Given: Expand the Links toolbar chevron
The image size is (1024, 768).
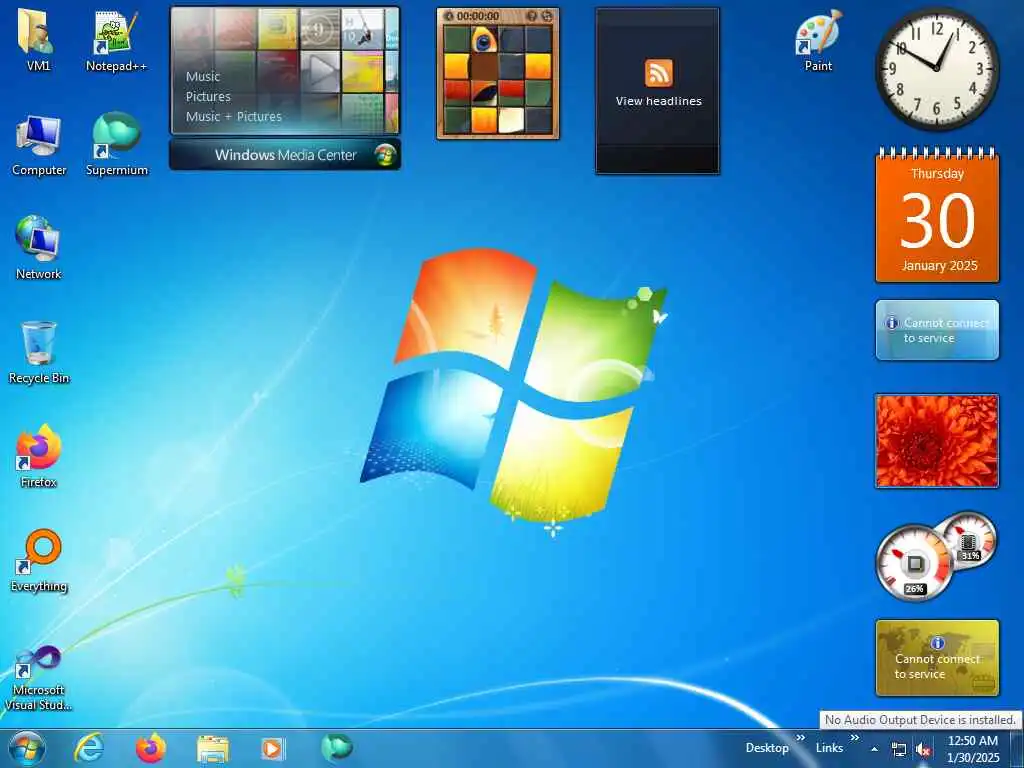Looking at the screenshot, I should coord(855,738).
